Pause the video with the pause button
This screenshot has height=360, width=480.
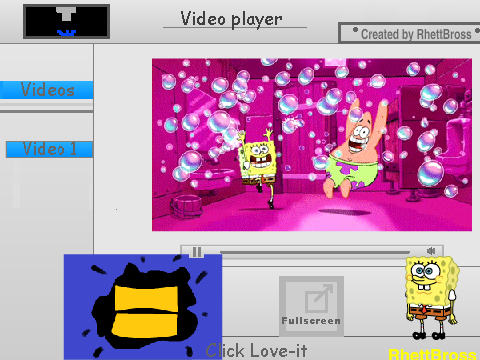tap(197, 252)
